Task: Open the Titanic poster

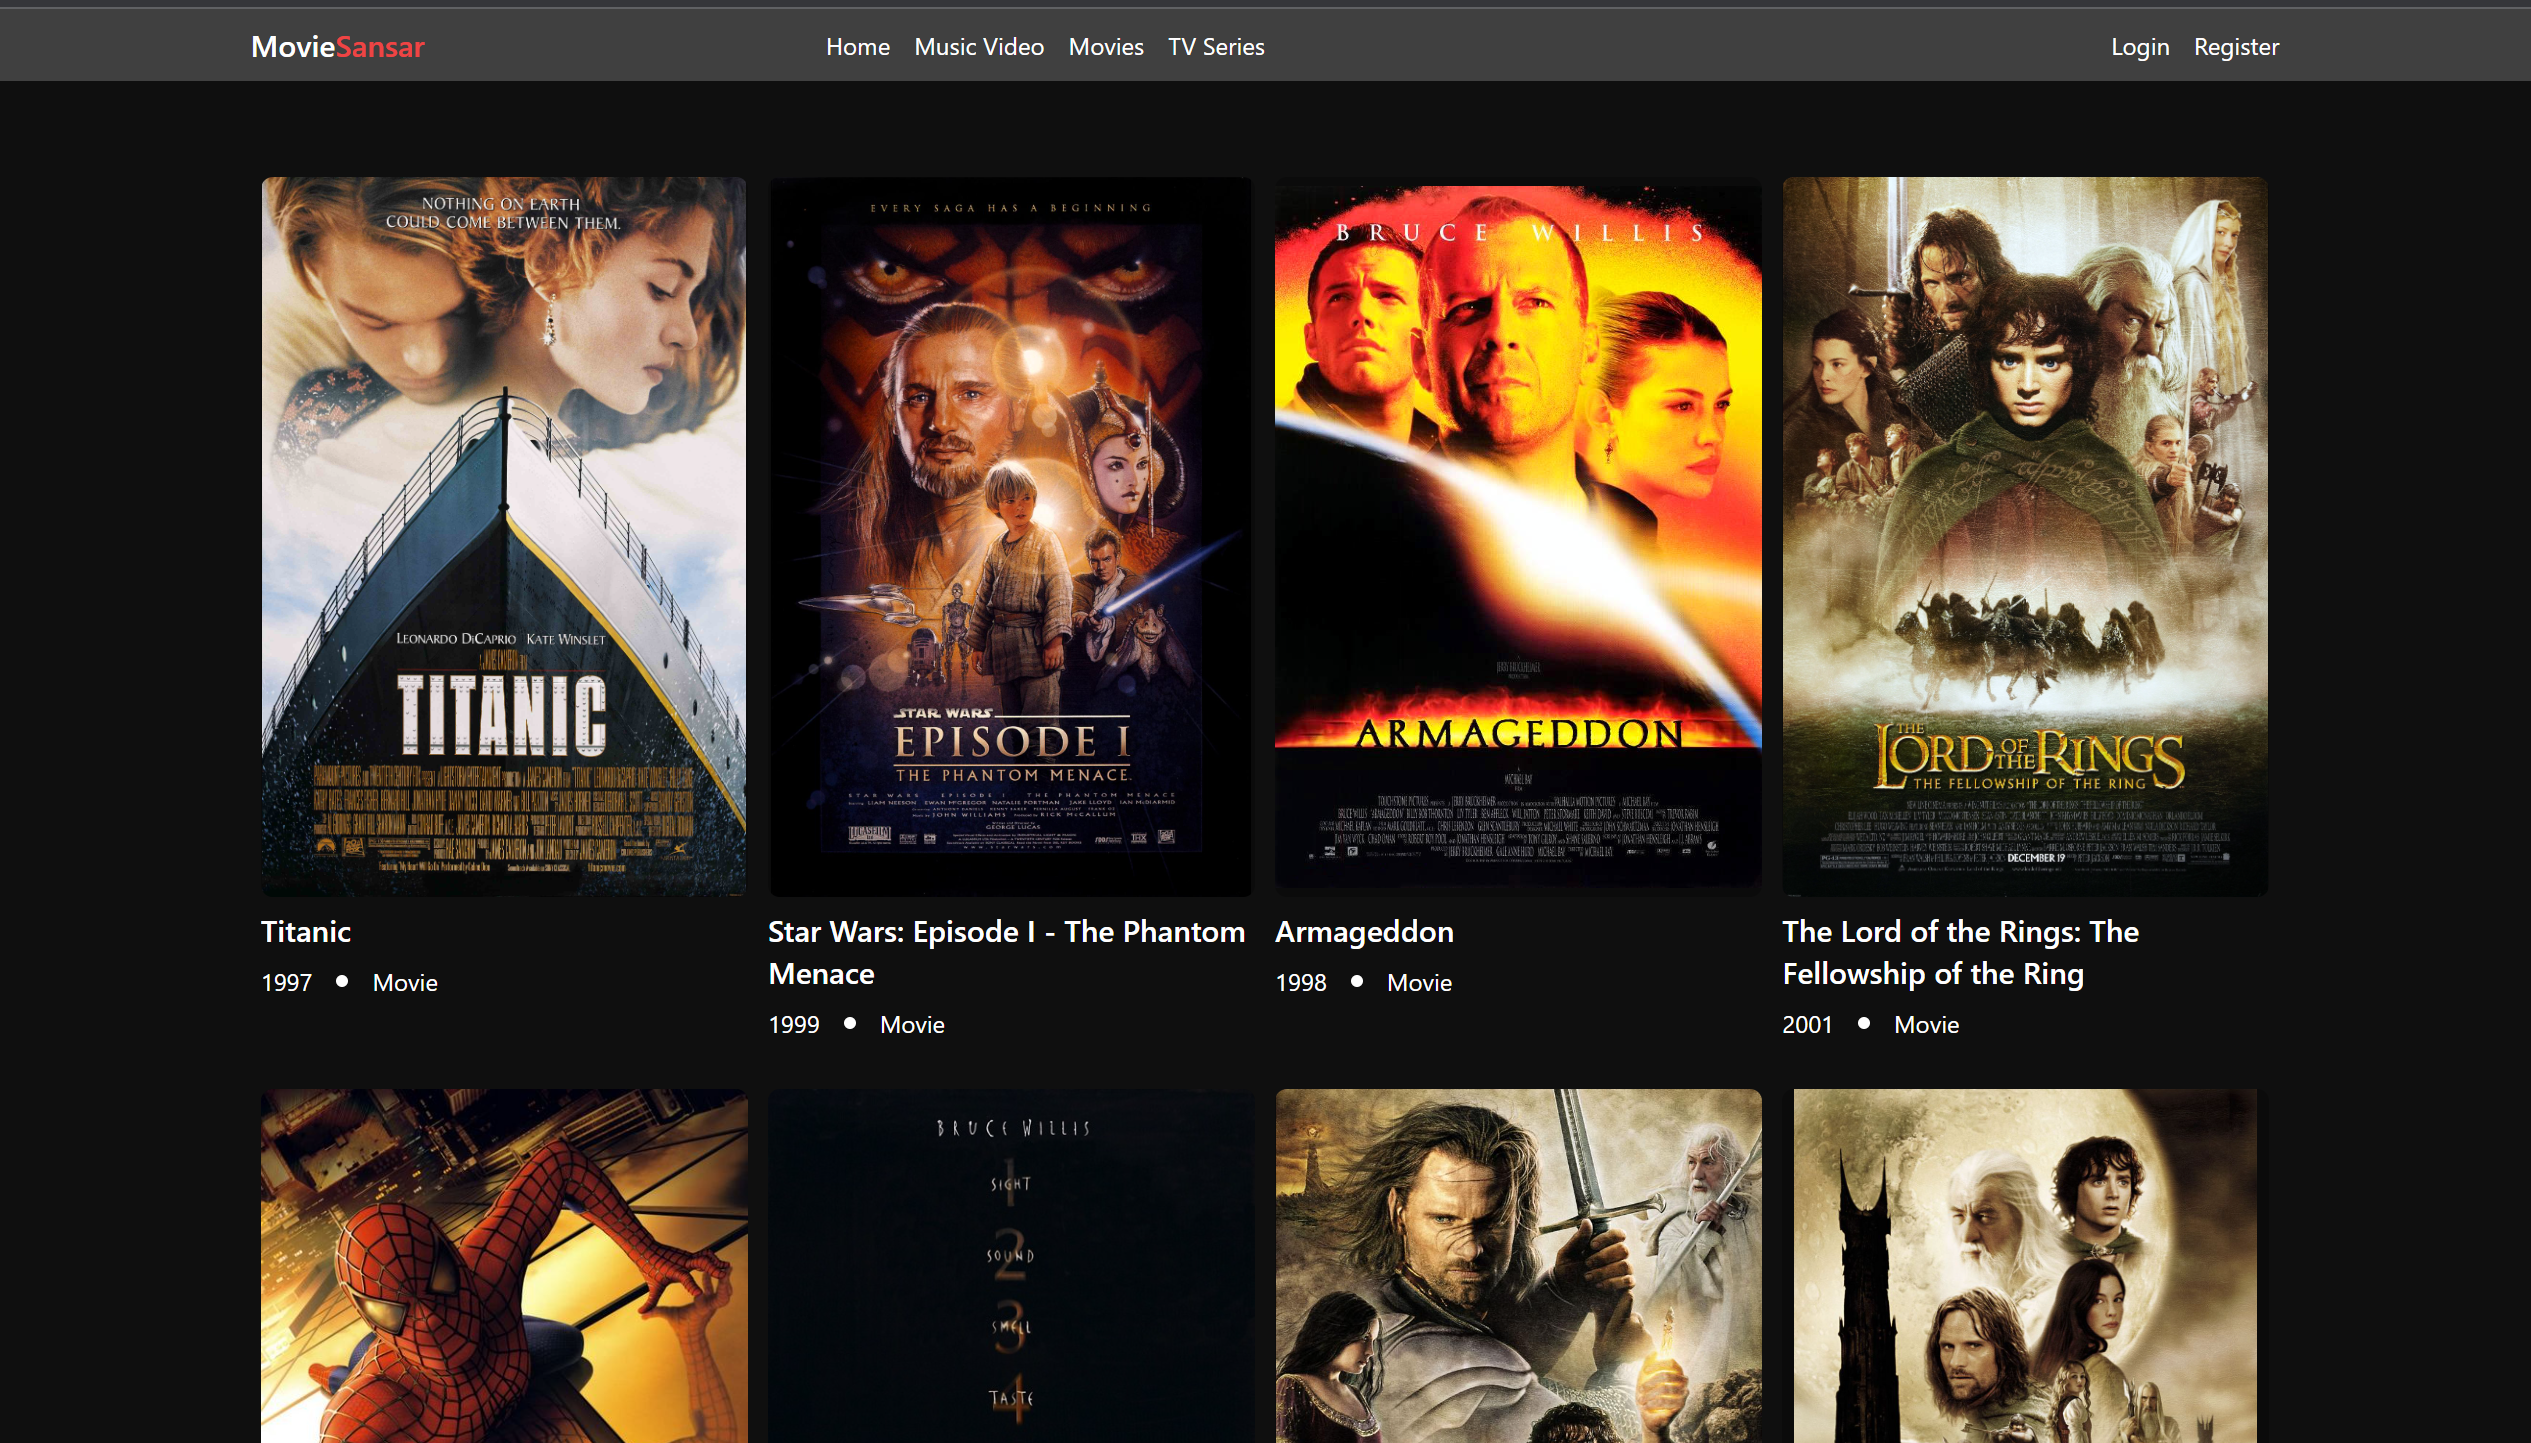Action: (x=504, y=536)
